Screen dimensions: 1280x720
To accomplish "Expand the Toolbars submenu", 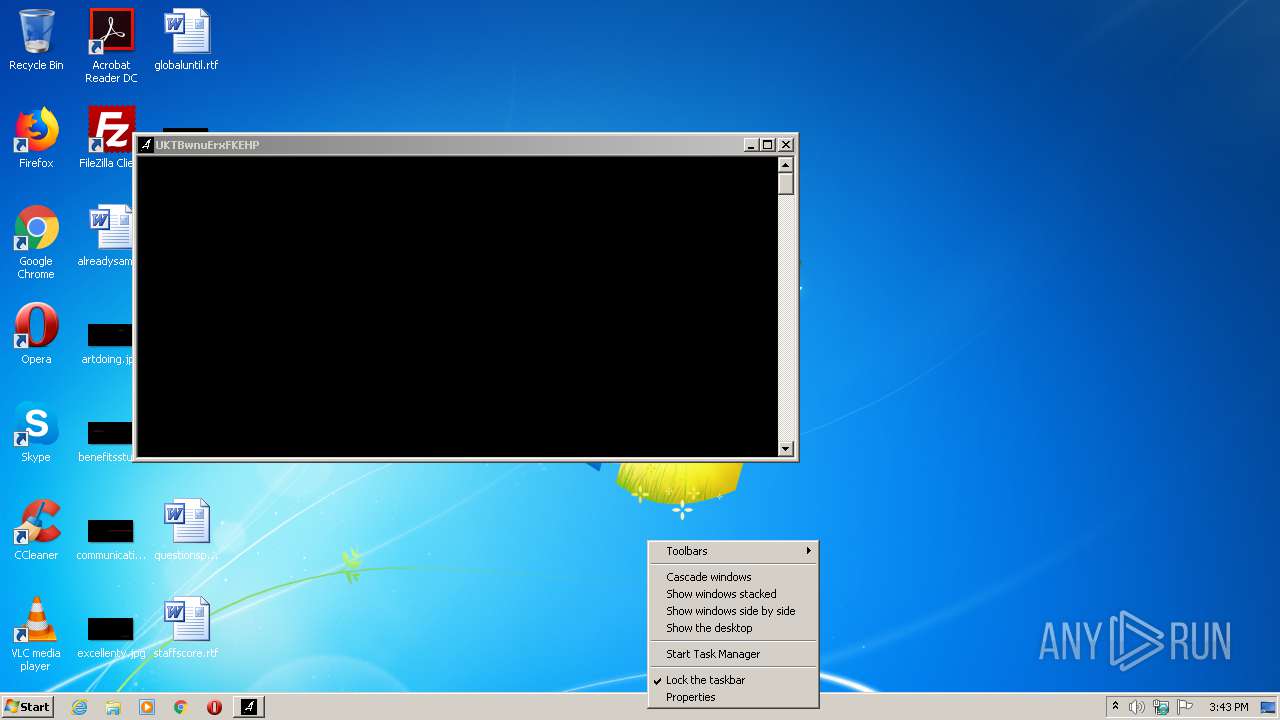I will [x=733, y=551].
